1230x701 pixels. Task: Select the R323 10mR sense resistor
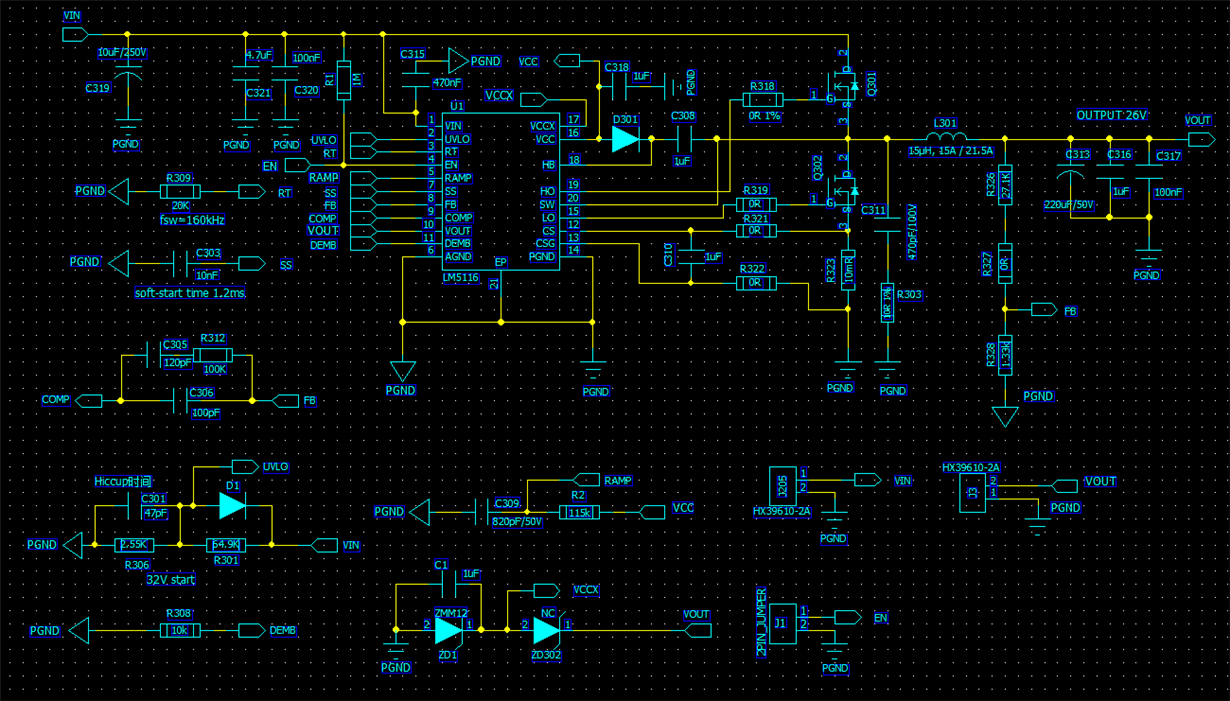point(847,270)
